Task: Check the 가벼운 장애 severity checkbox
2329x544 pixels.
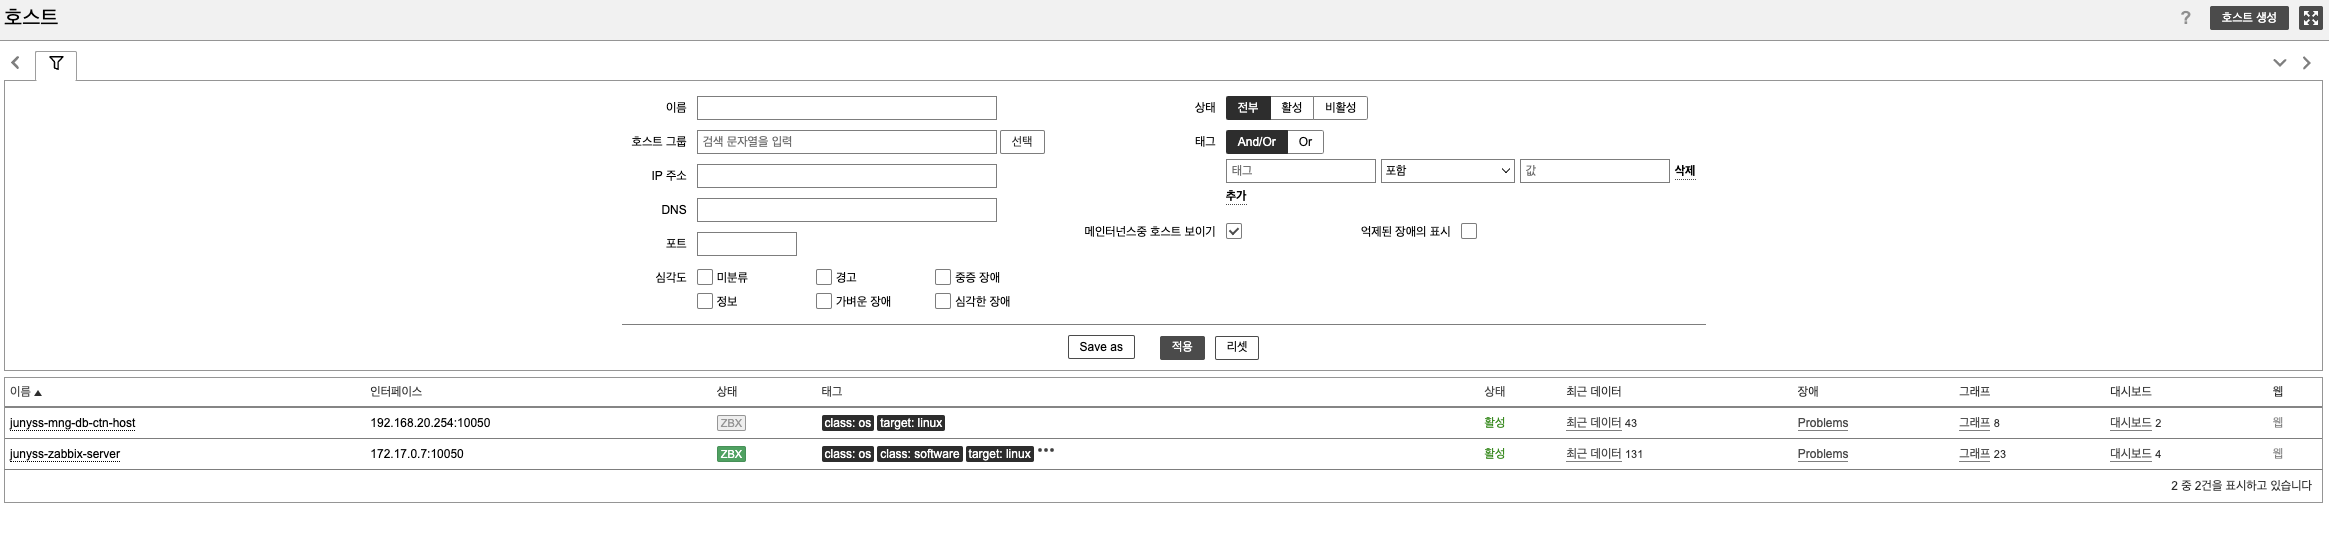Action: pos(824,301)
